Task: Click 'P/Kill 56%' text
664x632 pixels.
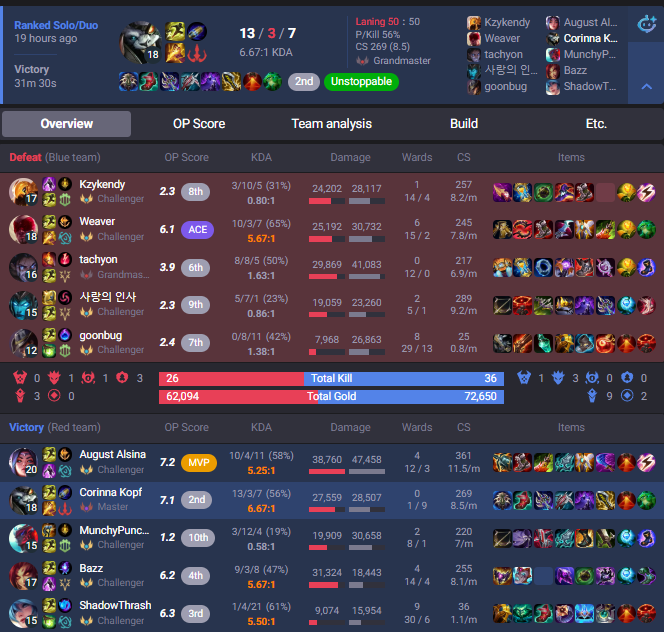Action: [x=378, y=34]
